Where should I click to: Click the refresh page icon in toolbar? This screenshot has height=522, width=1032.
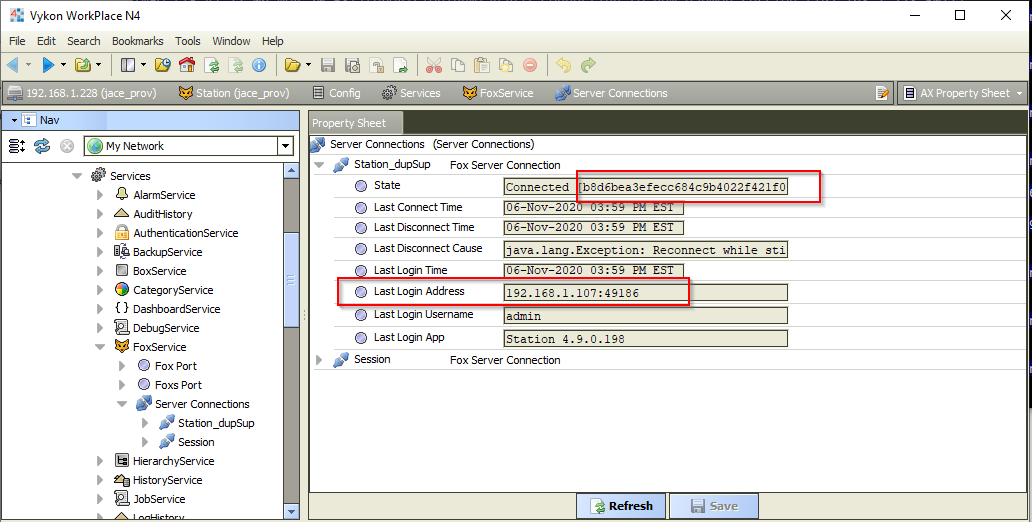point(212,65)
